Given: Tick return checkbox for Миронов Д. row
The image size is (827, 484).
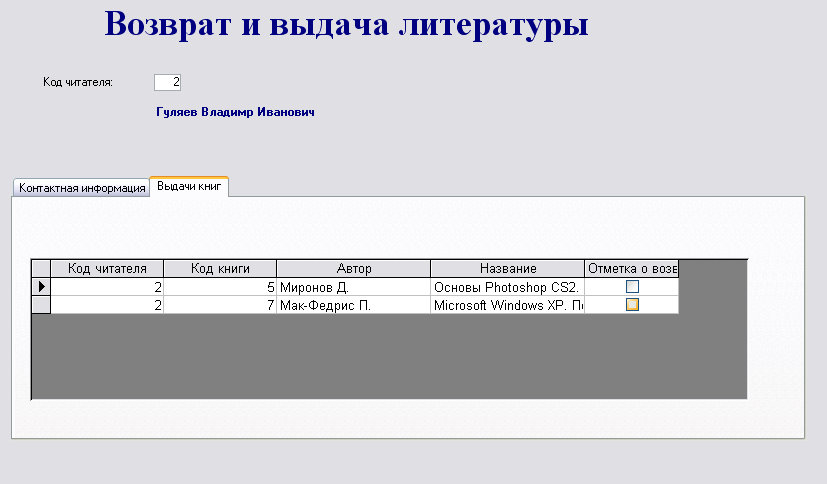Looking at the screenshot, I should [x=632, y=286].
